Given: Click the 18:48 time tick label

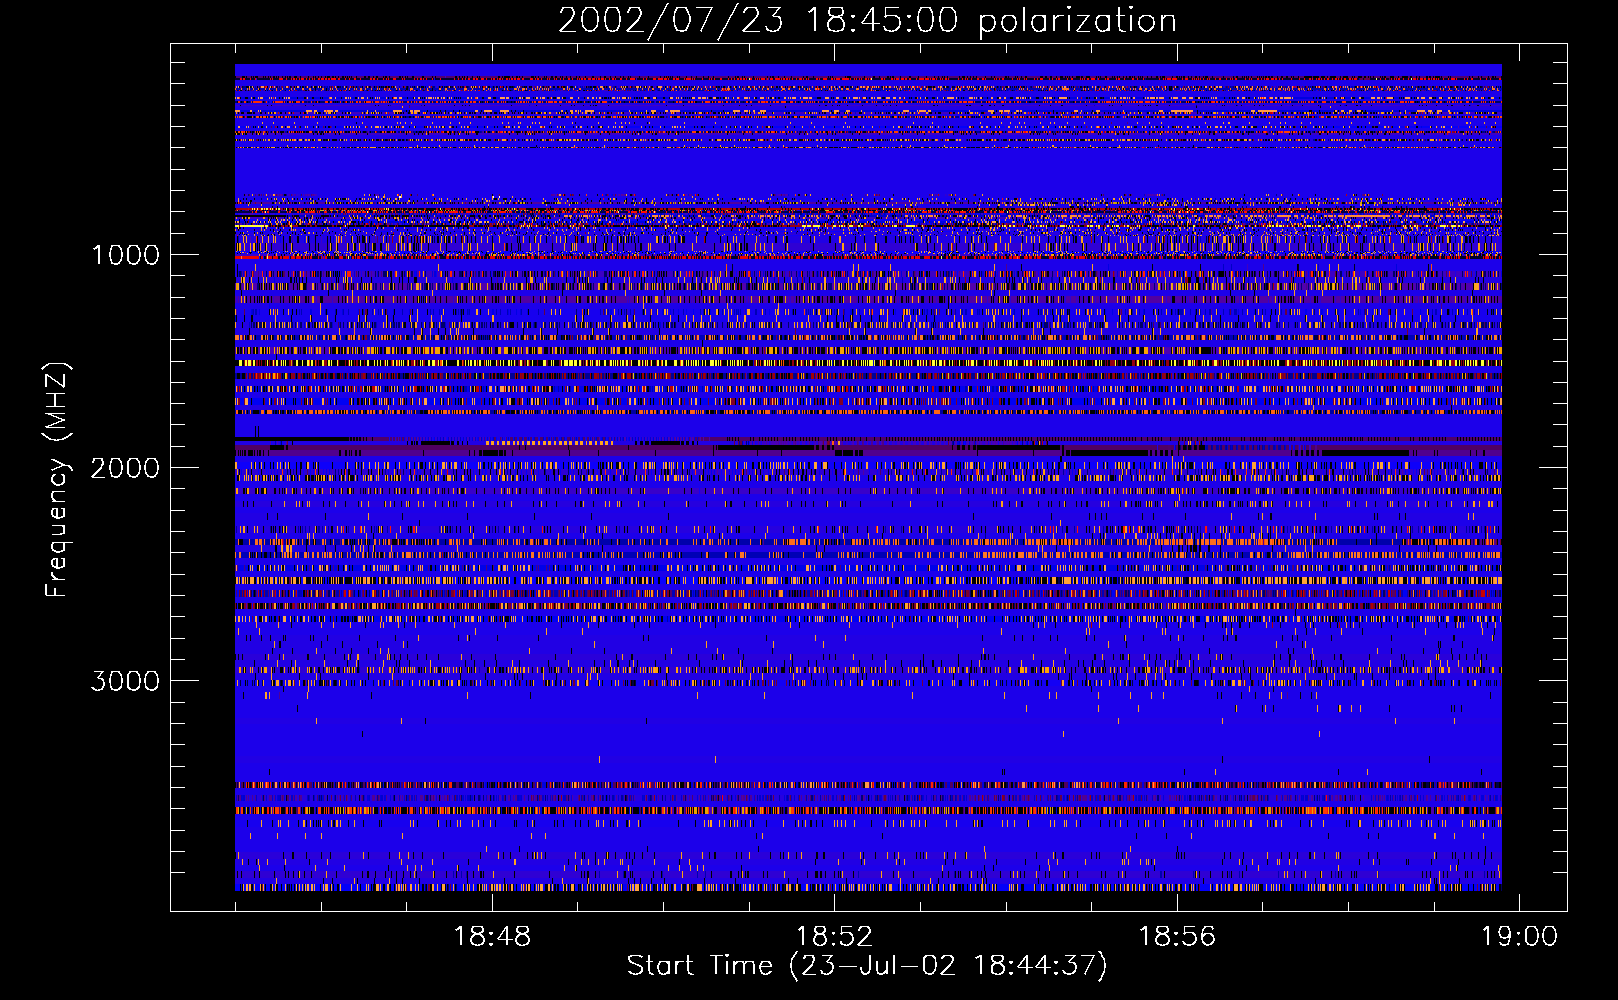Looking at the screenshot, I should tap(492, 937).
